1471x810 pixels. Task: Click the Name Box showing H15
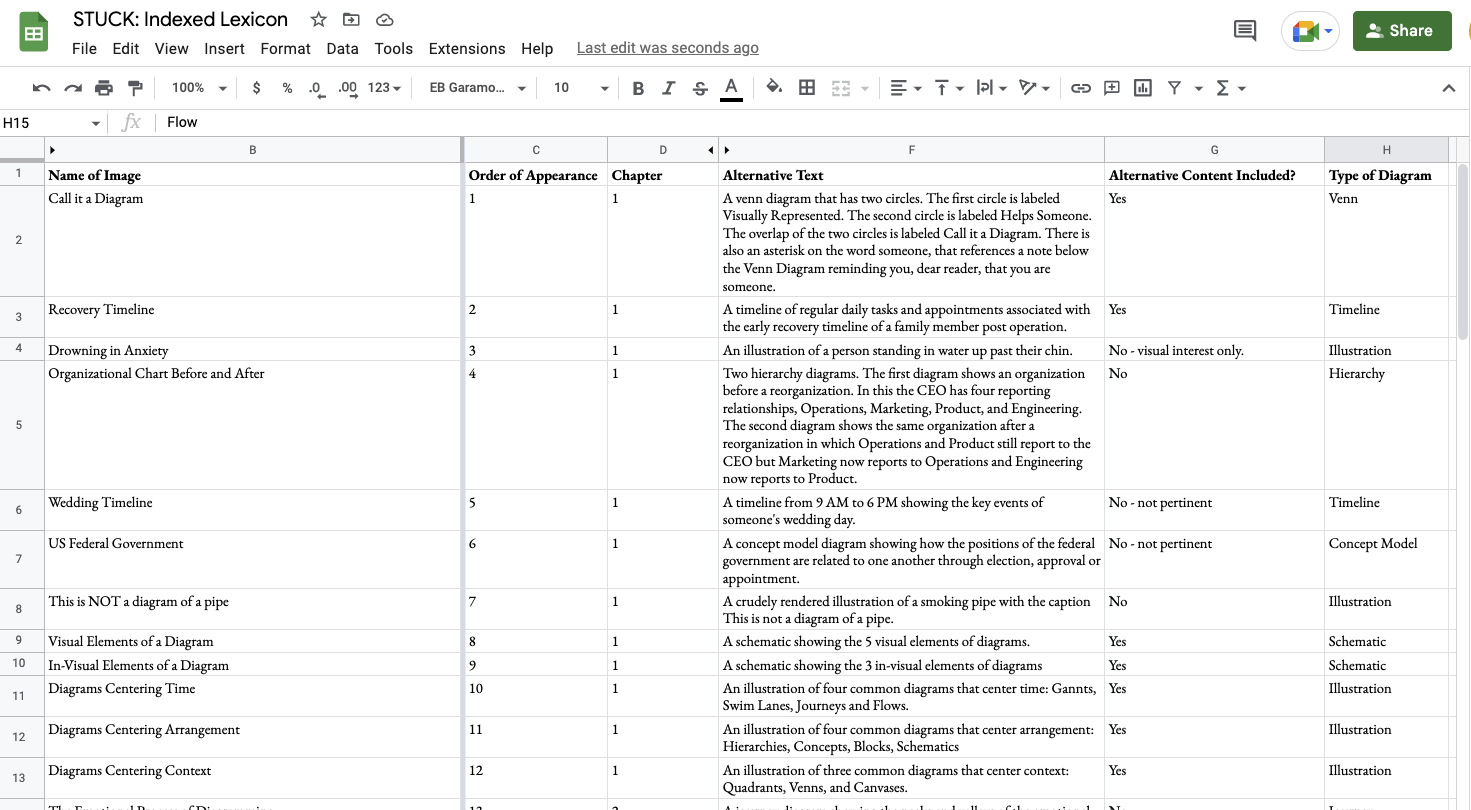45,122
